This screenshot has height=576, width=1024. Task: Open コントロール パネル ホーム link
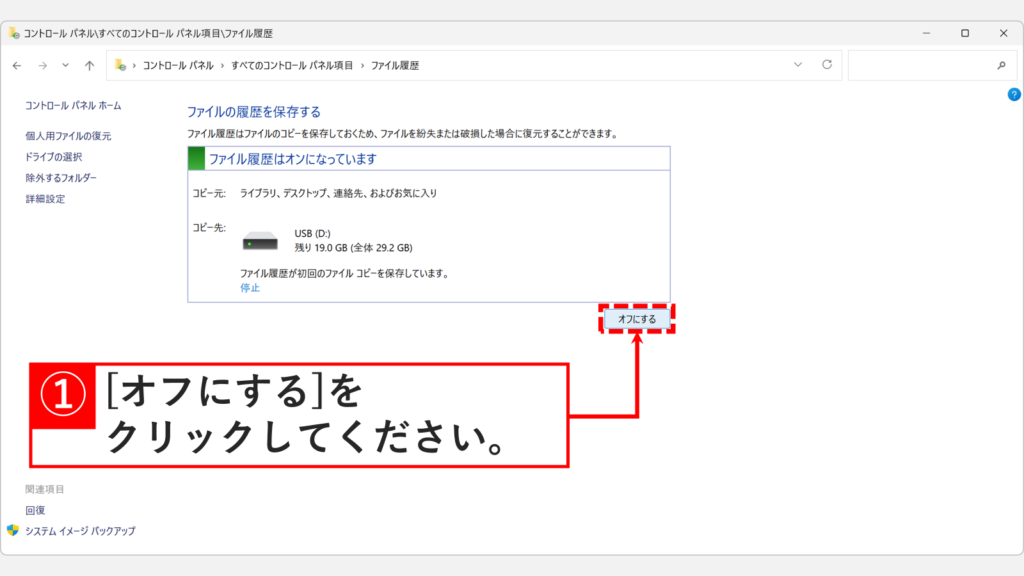pos(73,105)
